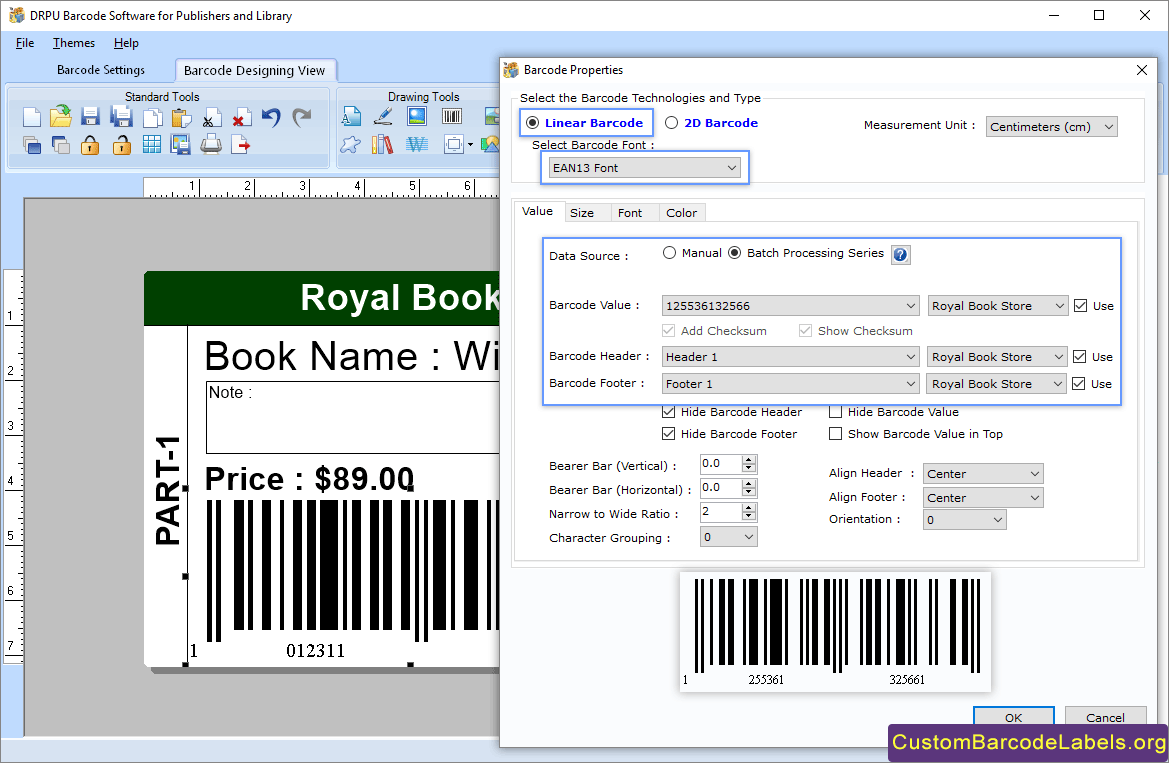The width and height of the screenshot is (1169, 763).
Task: Switch to the Color tab in Barcode Properties
Action: [681, 212]
